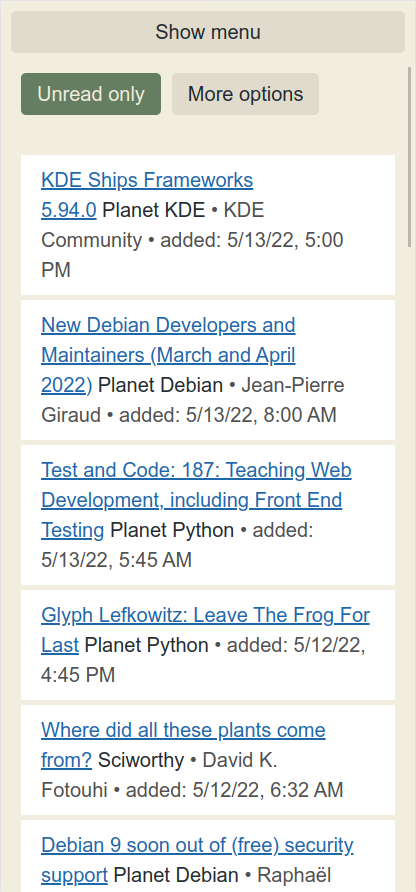Open Glyph Lefkowitz: Leave The Frog For Last
Viewport: 416px width, 892px height.
pyautogui.click(x=205, y=630)
